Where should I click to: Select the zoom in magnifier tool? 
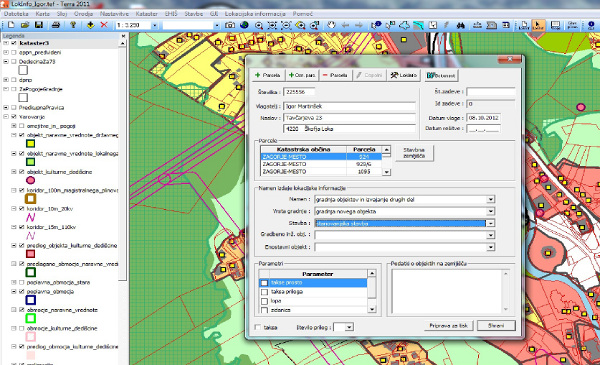[x=259, y=25]
